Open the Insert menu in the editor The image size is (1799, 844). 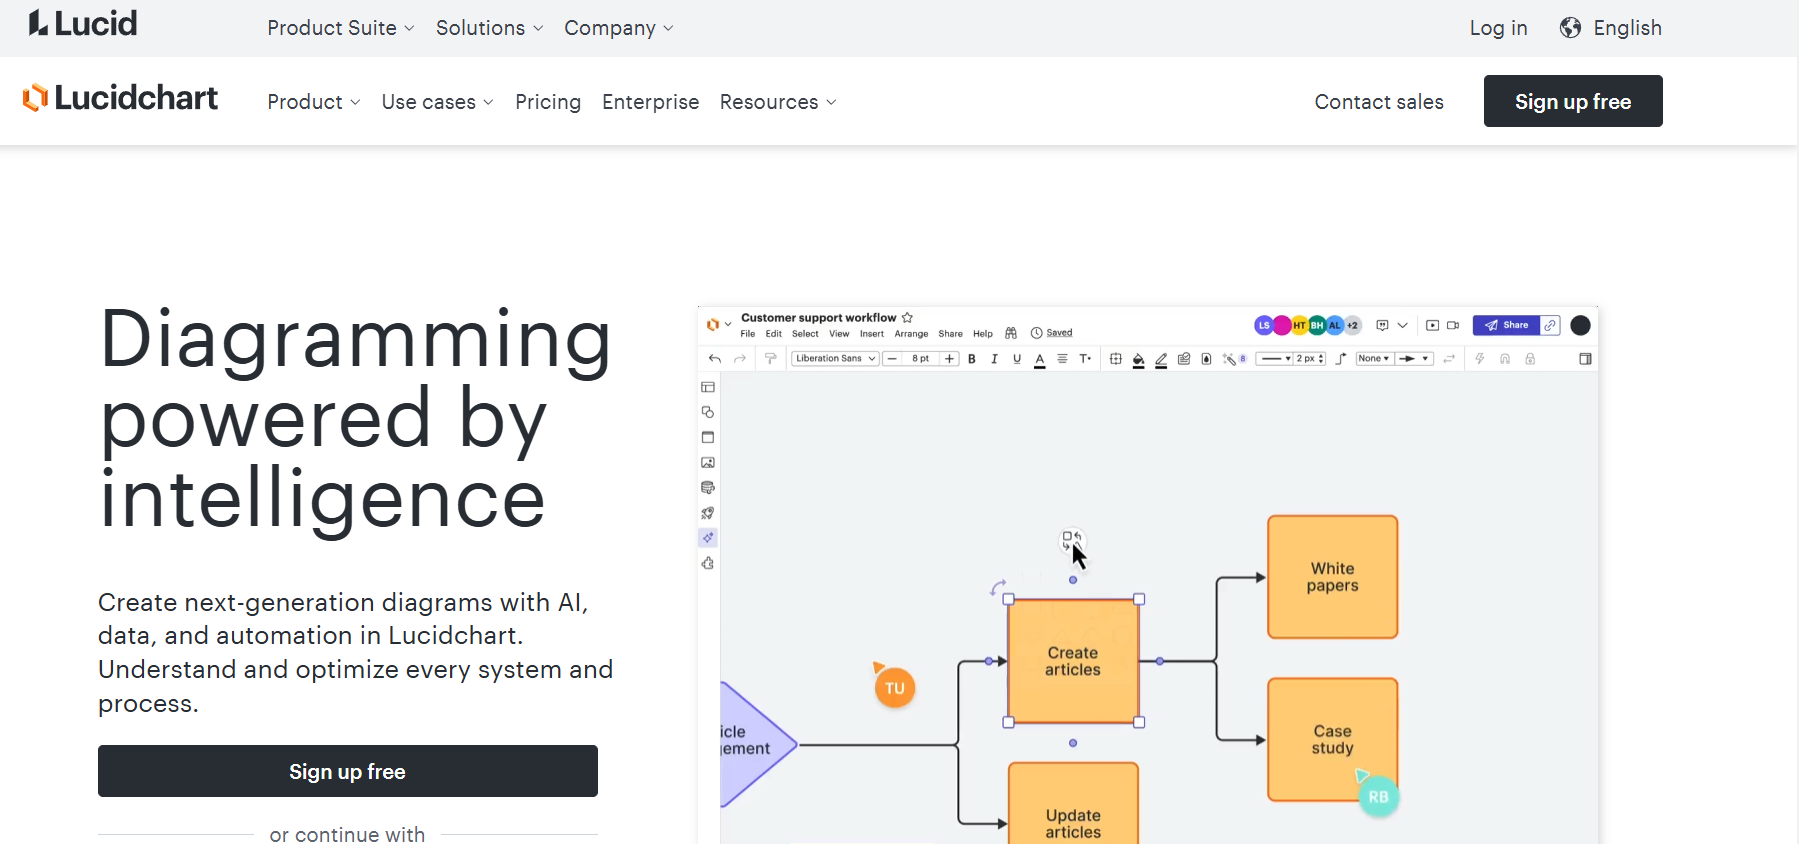pos(872,334)
